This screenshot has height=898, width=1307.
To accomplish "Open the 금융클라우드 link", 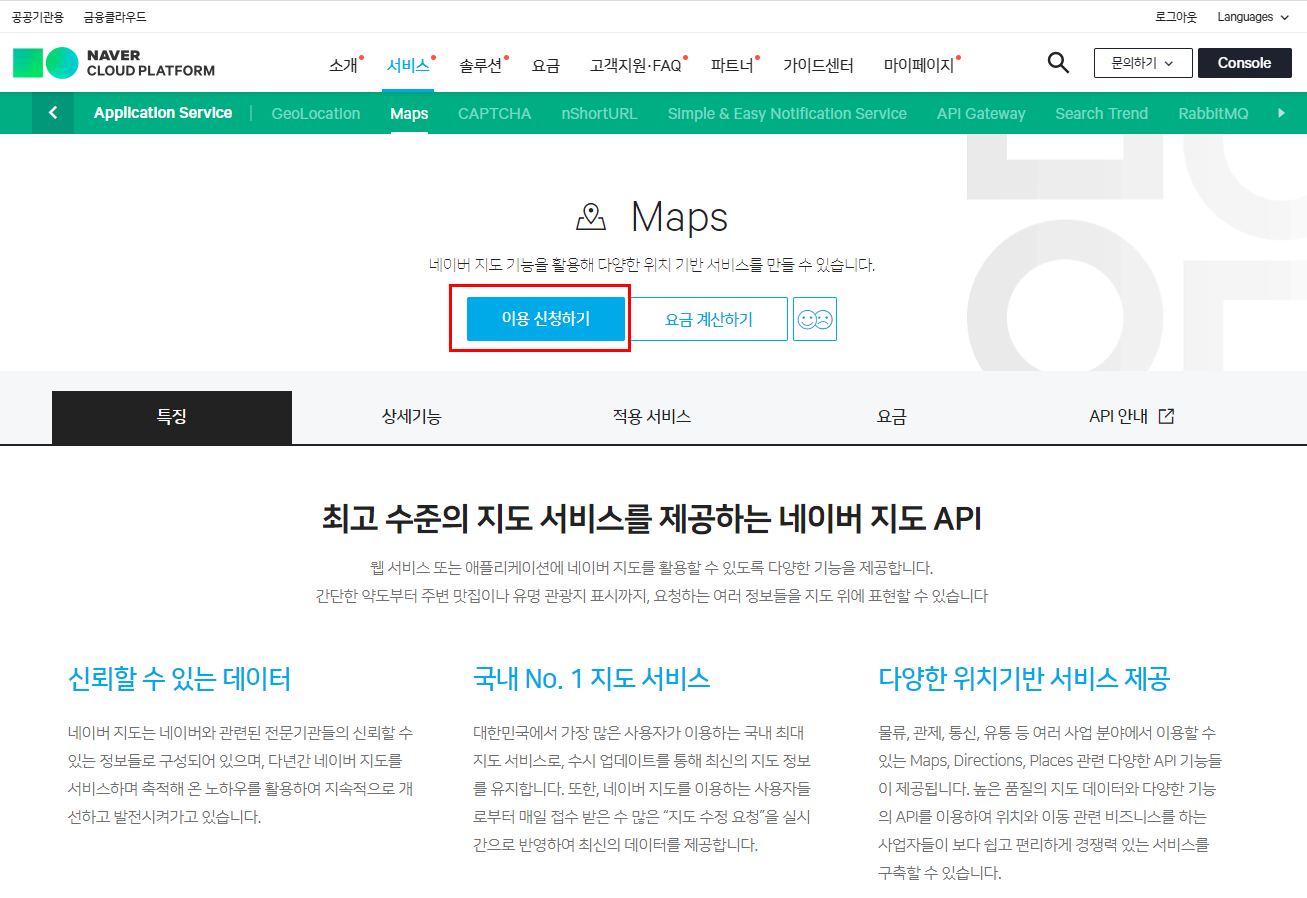I will pos(115,17).
